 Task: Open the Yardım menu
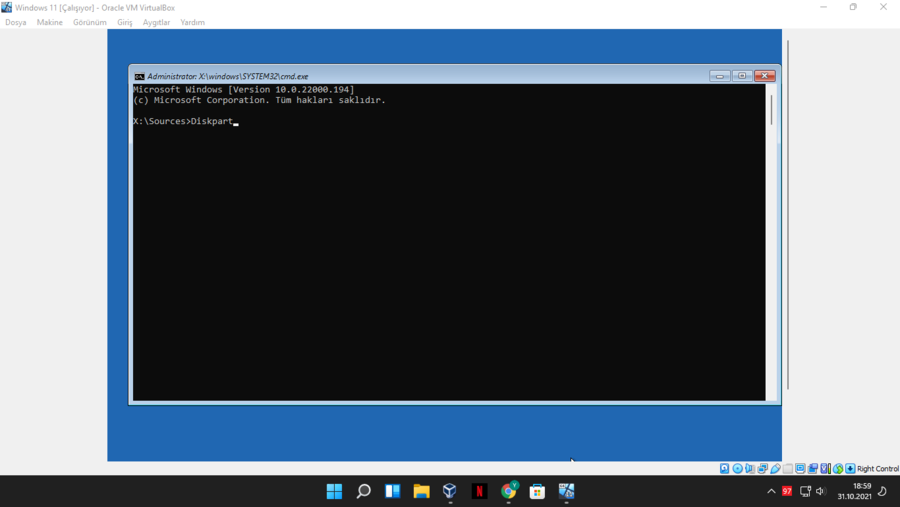192,22
